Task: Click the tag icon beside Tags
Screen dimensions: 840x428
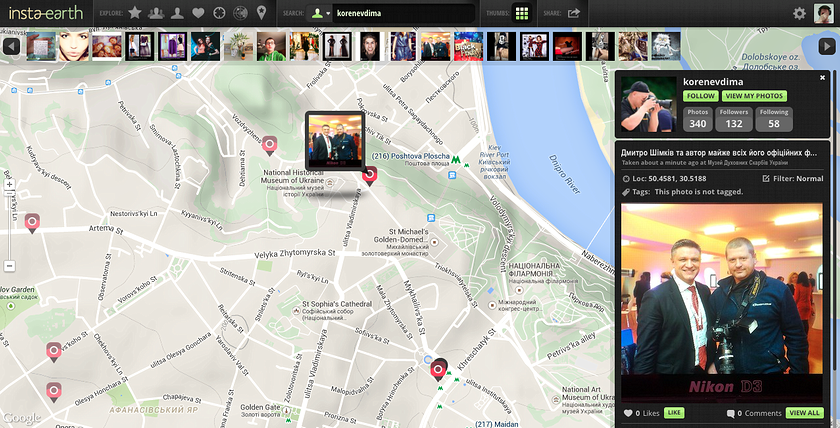Action: 626,192
